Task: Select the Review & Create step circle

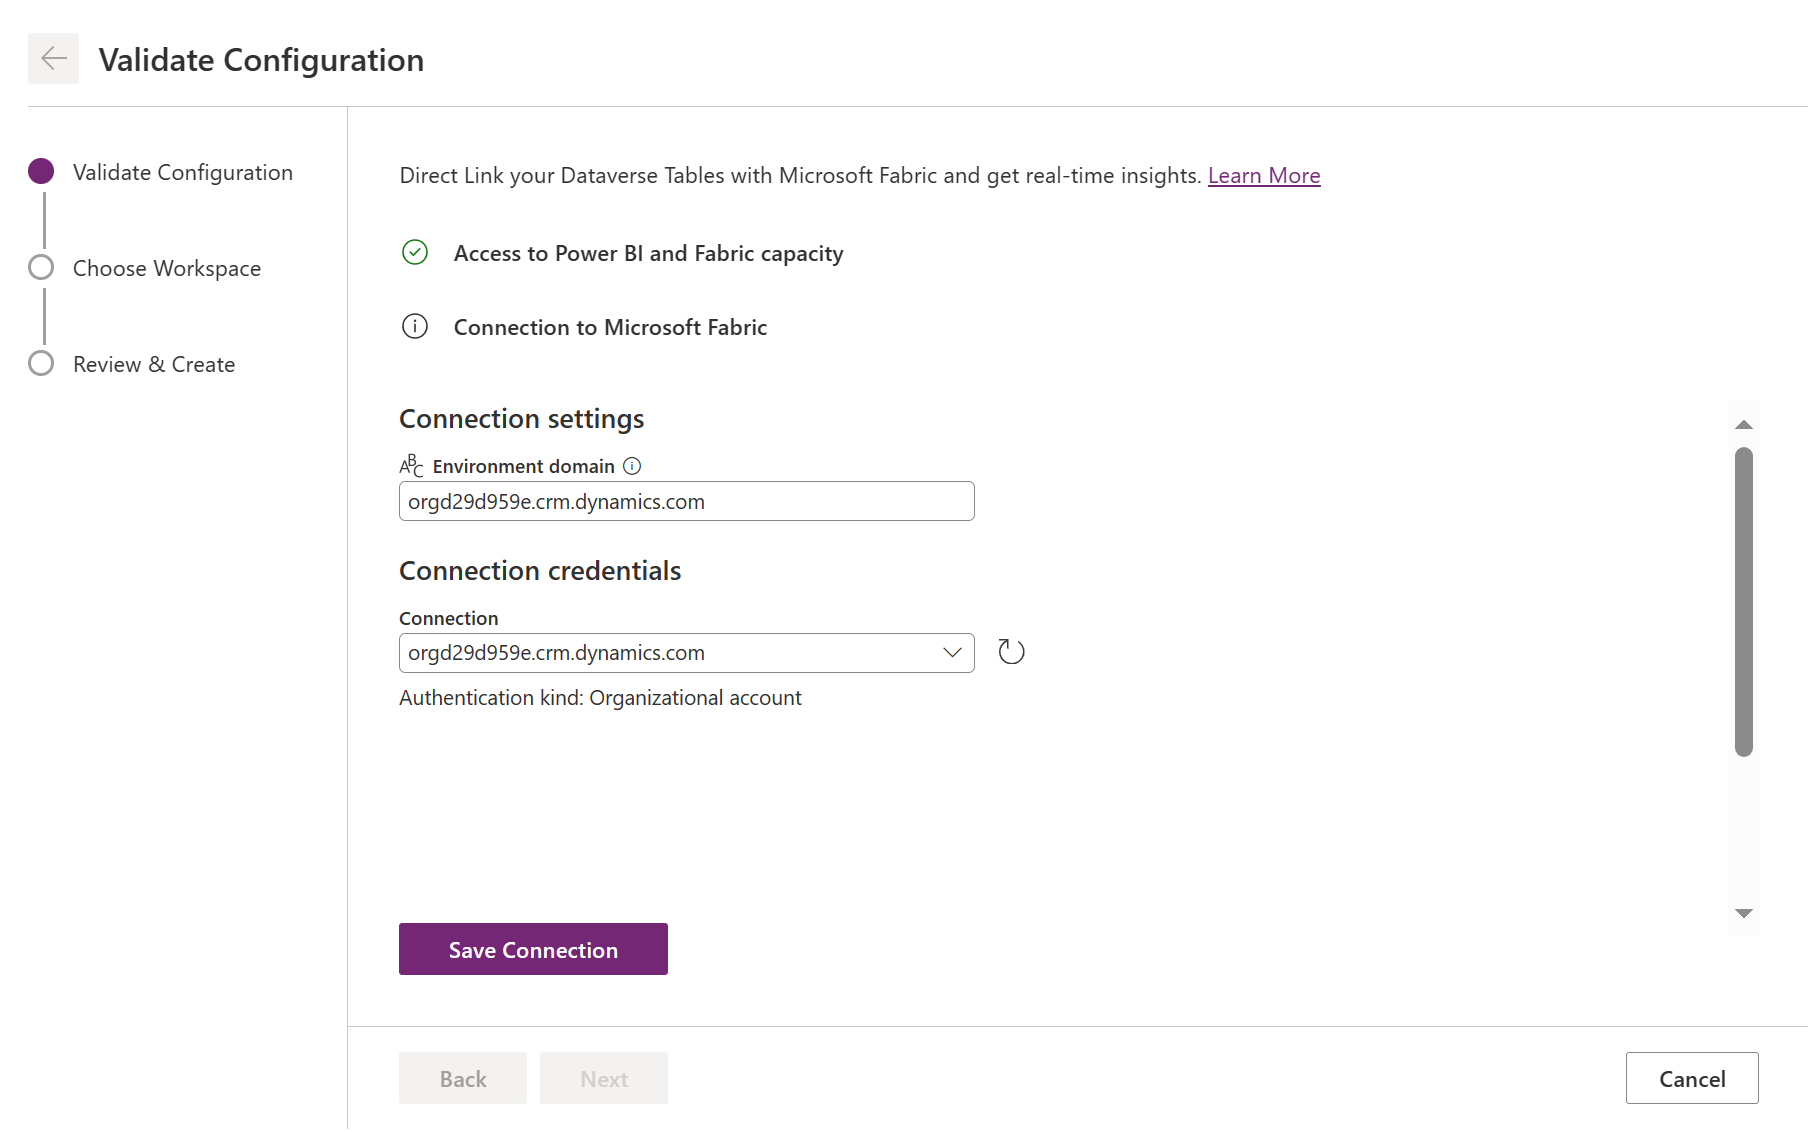Action: [x=41, y=363]
